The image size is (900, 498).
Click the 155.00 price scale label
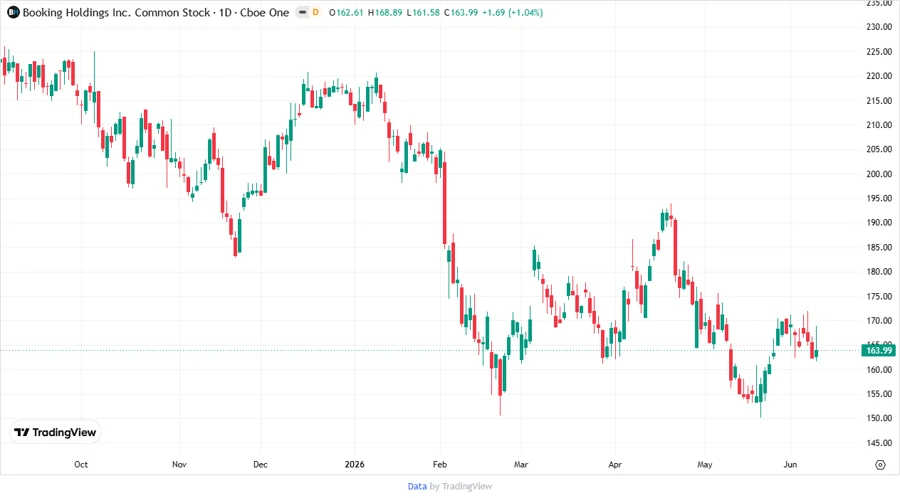pyautogui.click(x=879, y=394)
